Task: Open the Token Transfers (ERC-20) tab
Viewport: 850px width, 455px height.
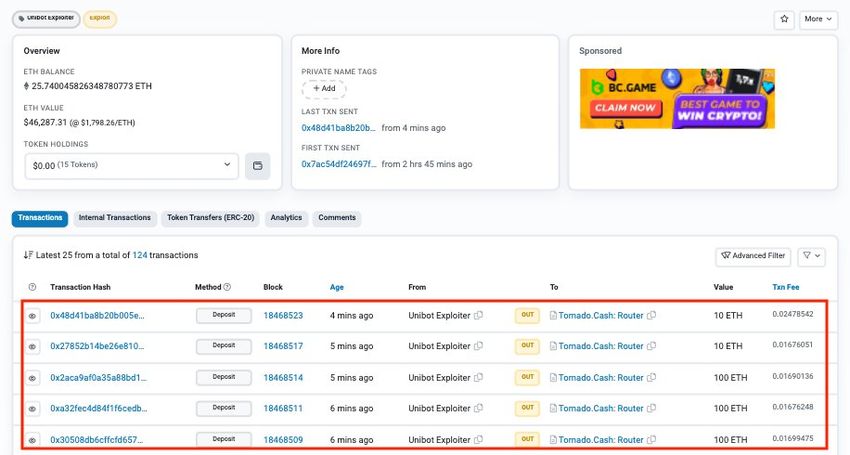Action: [210, 218]
